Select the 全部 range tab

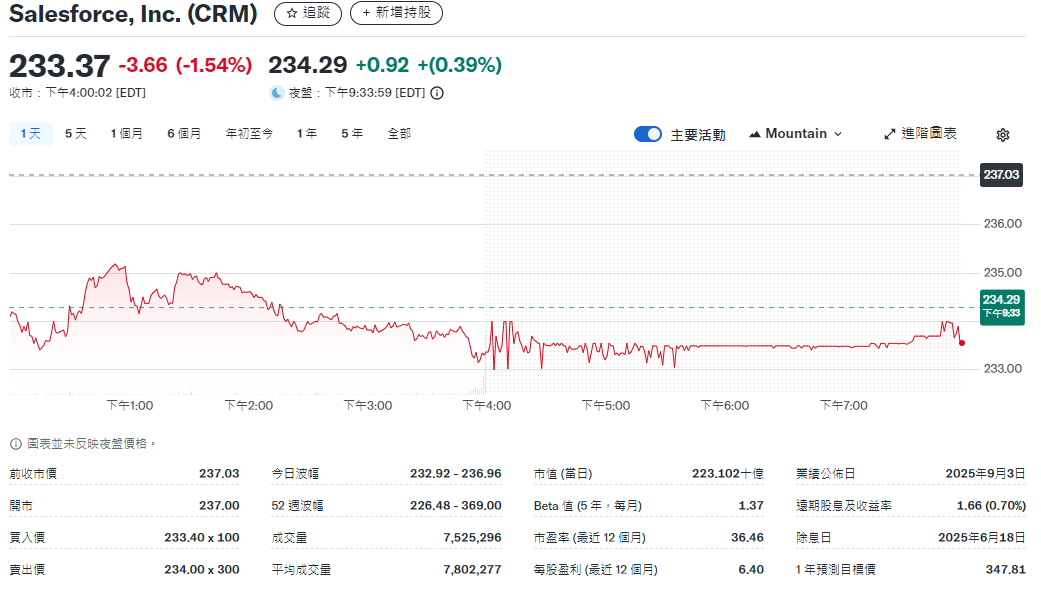(399, 133)
